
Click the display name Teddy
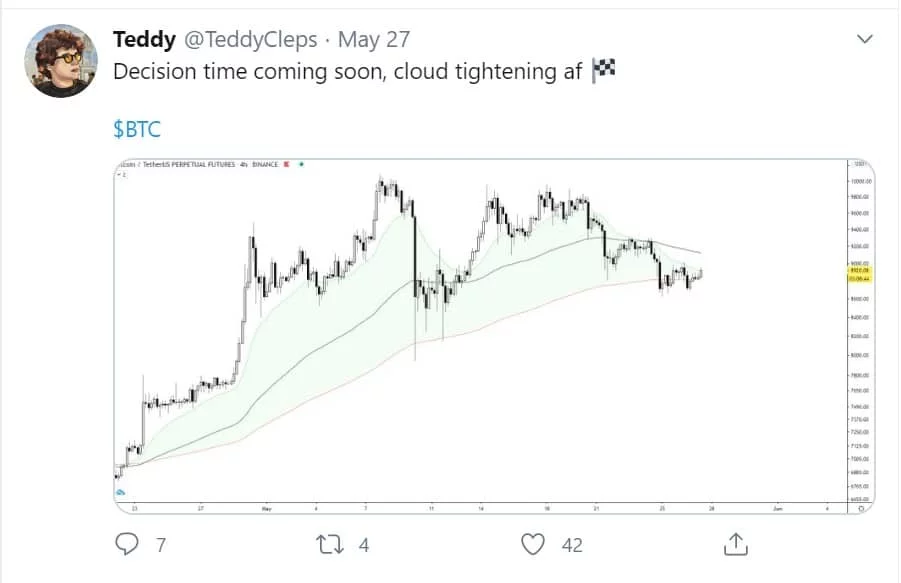144,40
